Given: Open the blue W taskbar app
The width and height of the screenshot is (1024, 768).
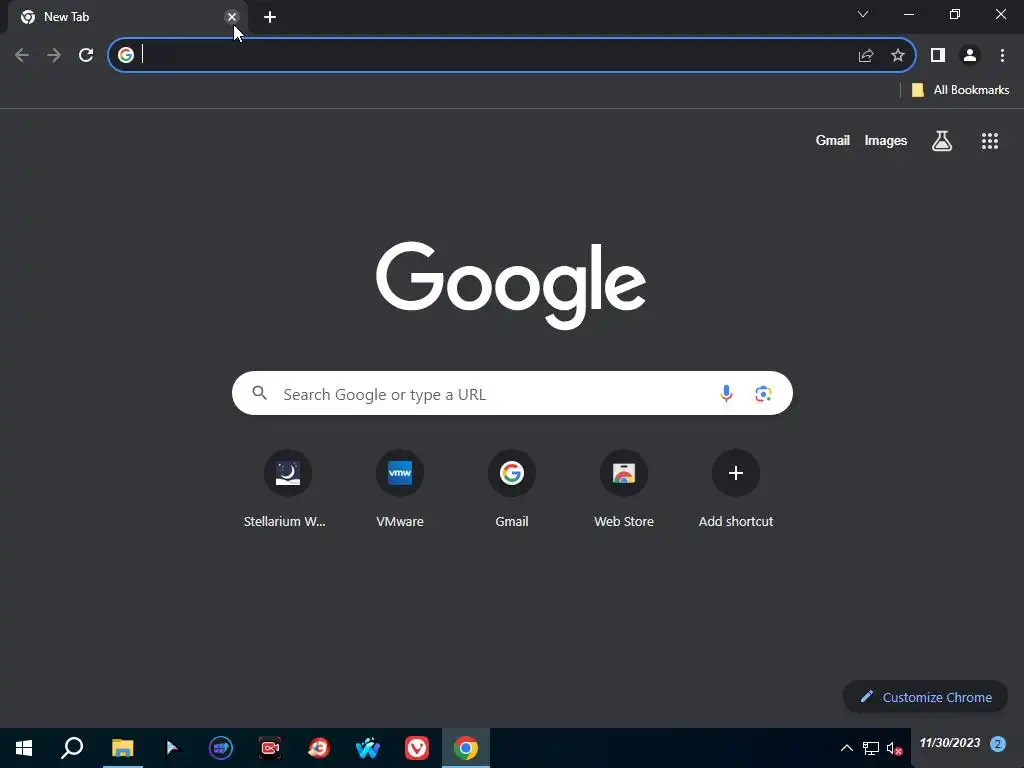Looking at the screenshot, I should [x=368, y=748].
